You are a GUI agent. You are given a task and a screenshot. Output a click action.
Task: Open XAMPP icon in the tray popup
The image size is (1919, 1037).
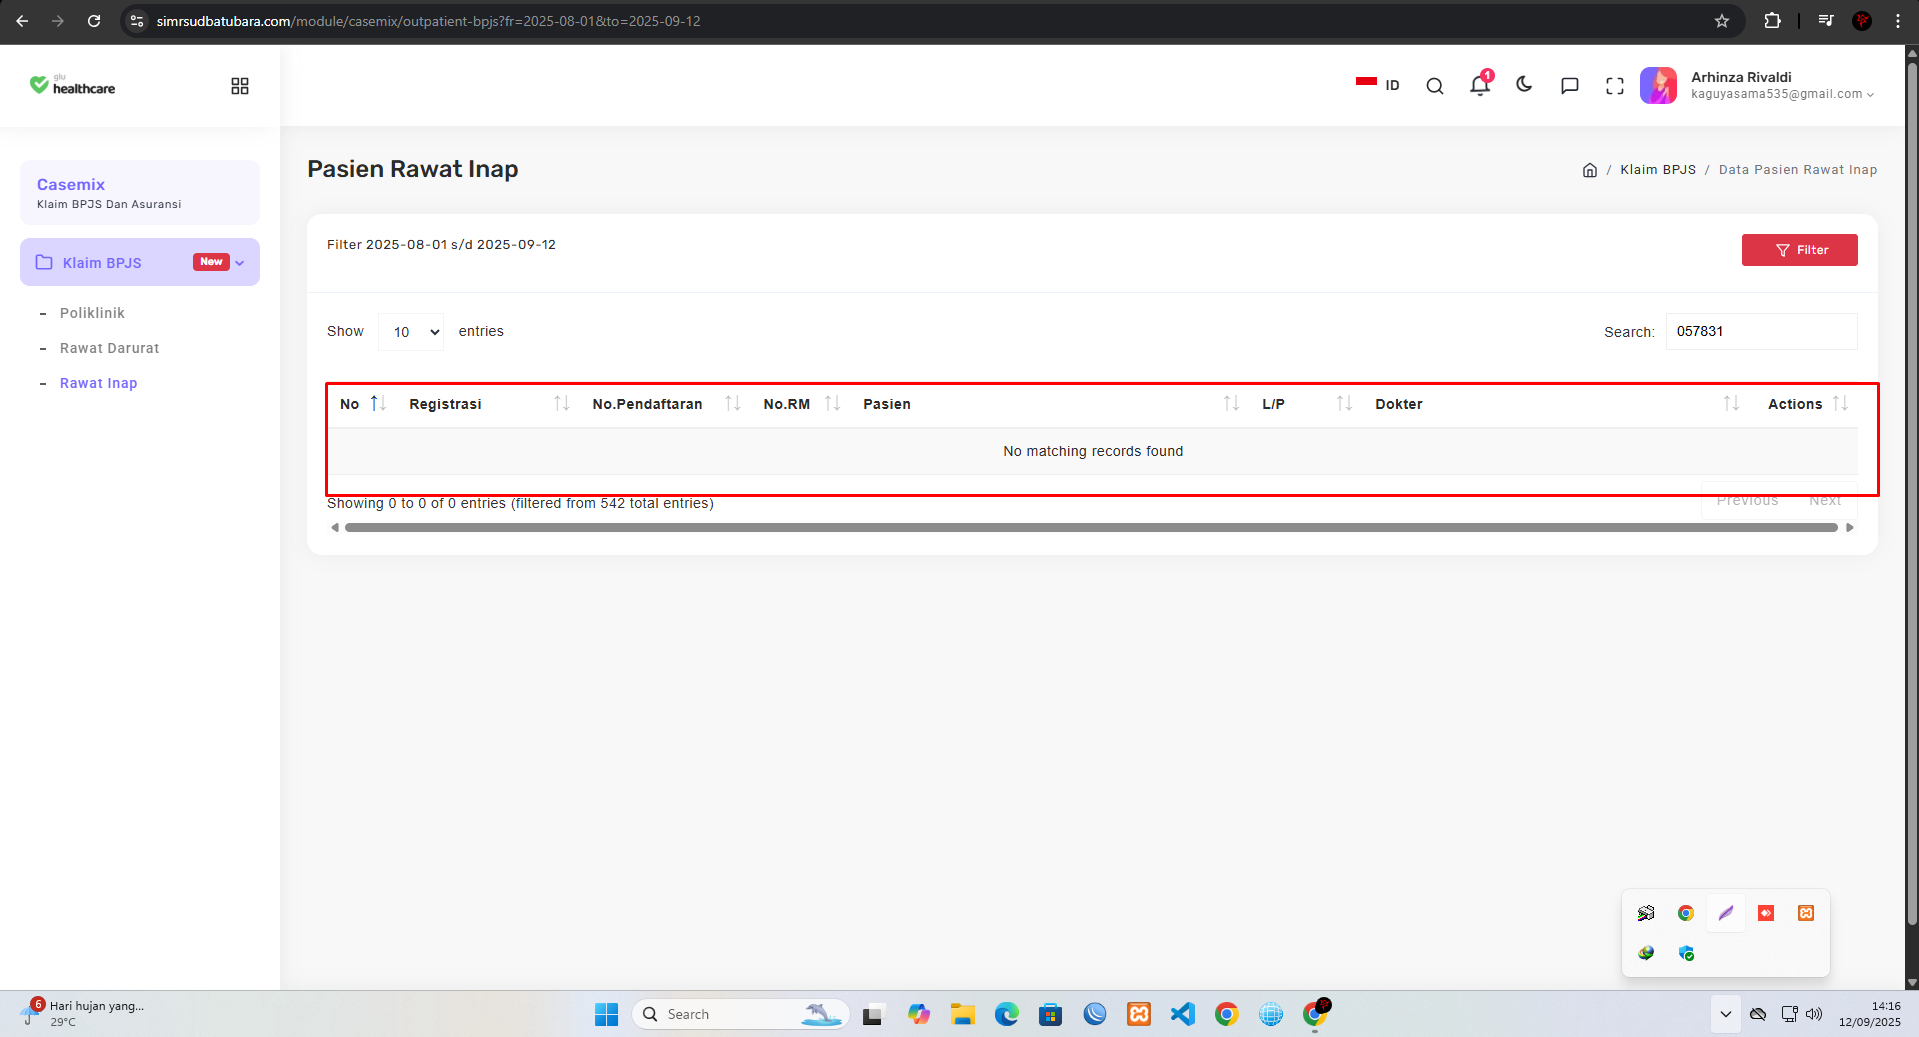[x=1806, y=913]
